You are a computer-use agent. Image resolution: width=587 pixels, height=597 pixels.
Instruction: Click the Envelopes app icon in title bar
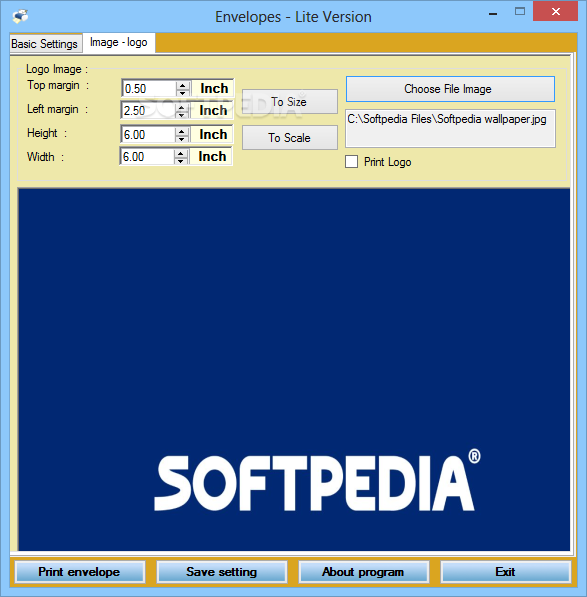(20, 16)
